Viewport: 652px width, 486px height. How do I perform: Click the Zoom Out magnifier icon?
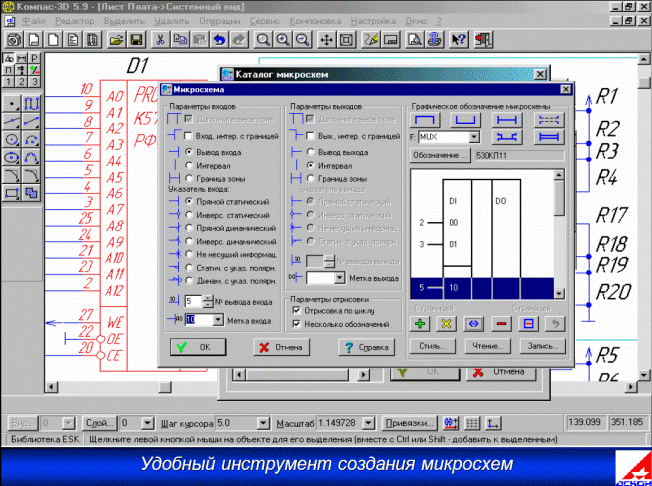click(x=304, y=40)
